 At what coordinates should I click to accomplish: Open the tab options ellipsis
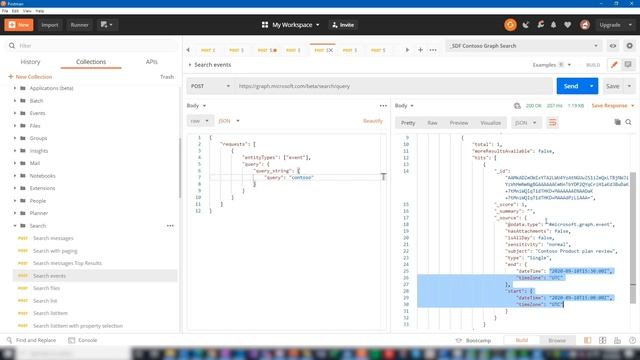tap(433, 50)
